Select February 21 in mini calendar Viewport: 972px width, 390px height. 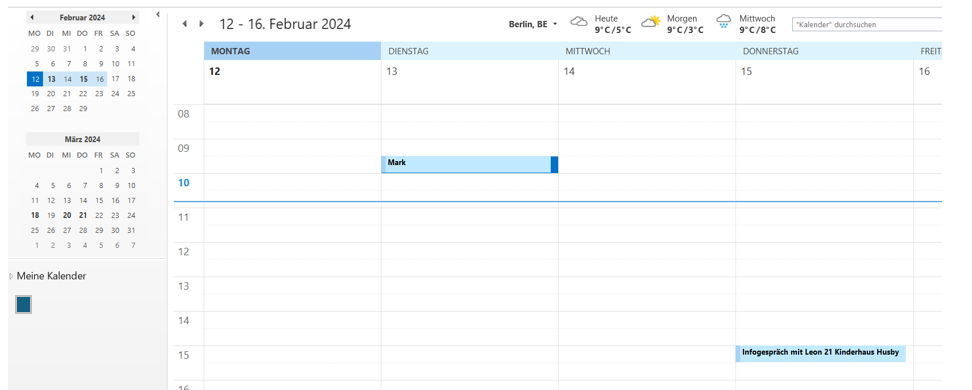click(67, 94)
